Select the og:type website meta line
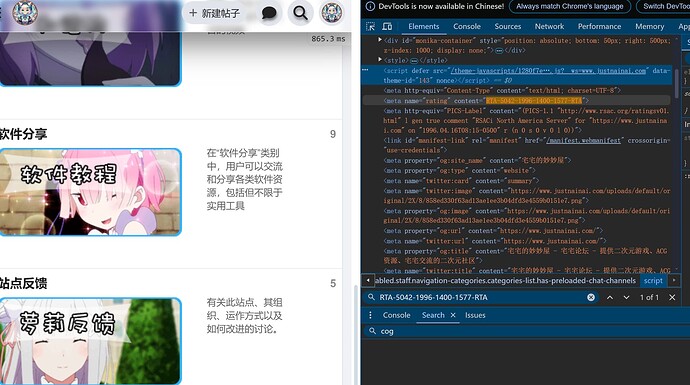The image size is (690, 385). point(459,171)
